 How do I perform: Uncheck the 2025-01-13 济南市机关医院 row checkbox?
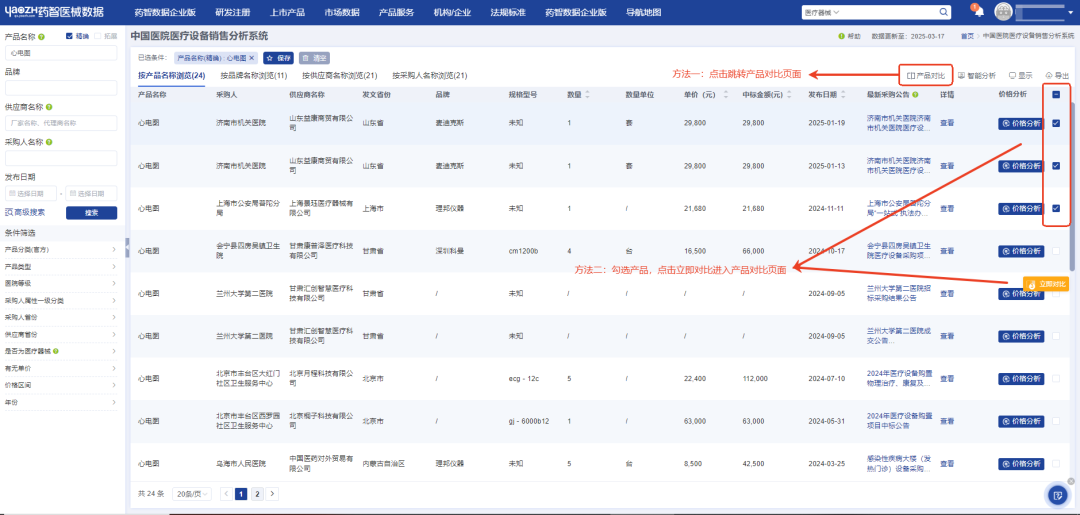(1056, 166)
